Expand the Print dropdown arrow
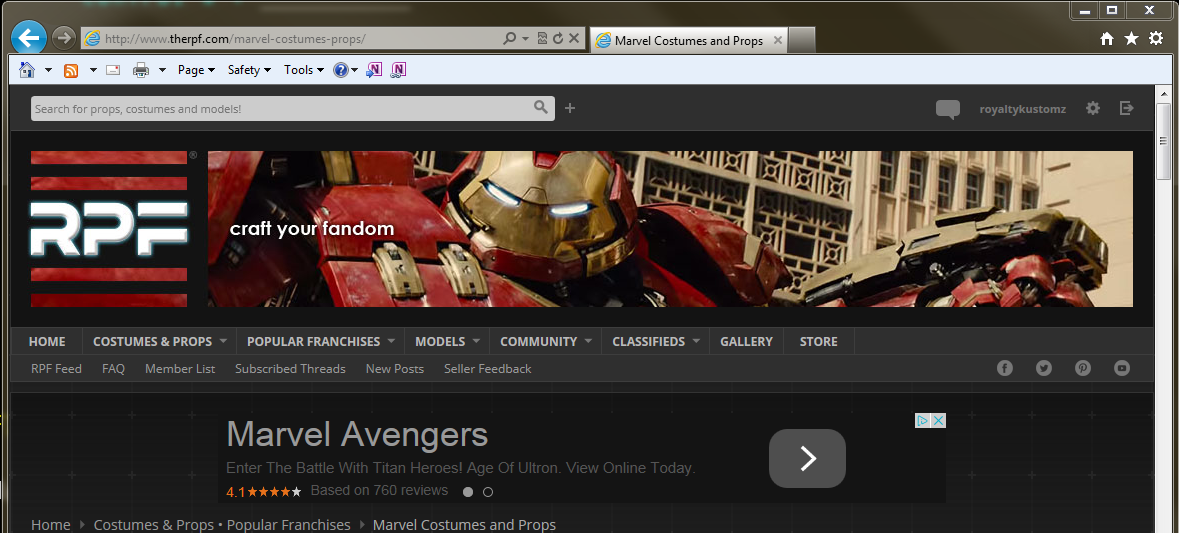This screenshot has width=1179, height=533. [162, 70]
